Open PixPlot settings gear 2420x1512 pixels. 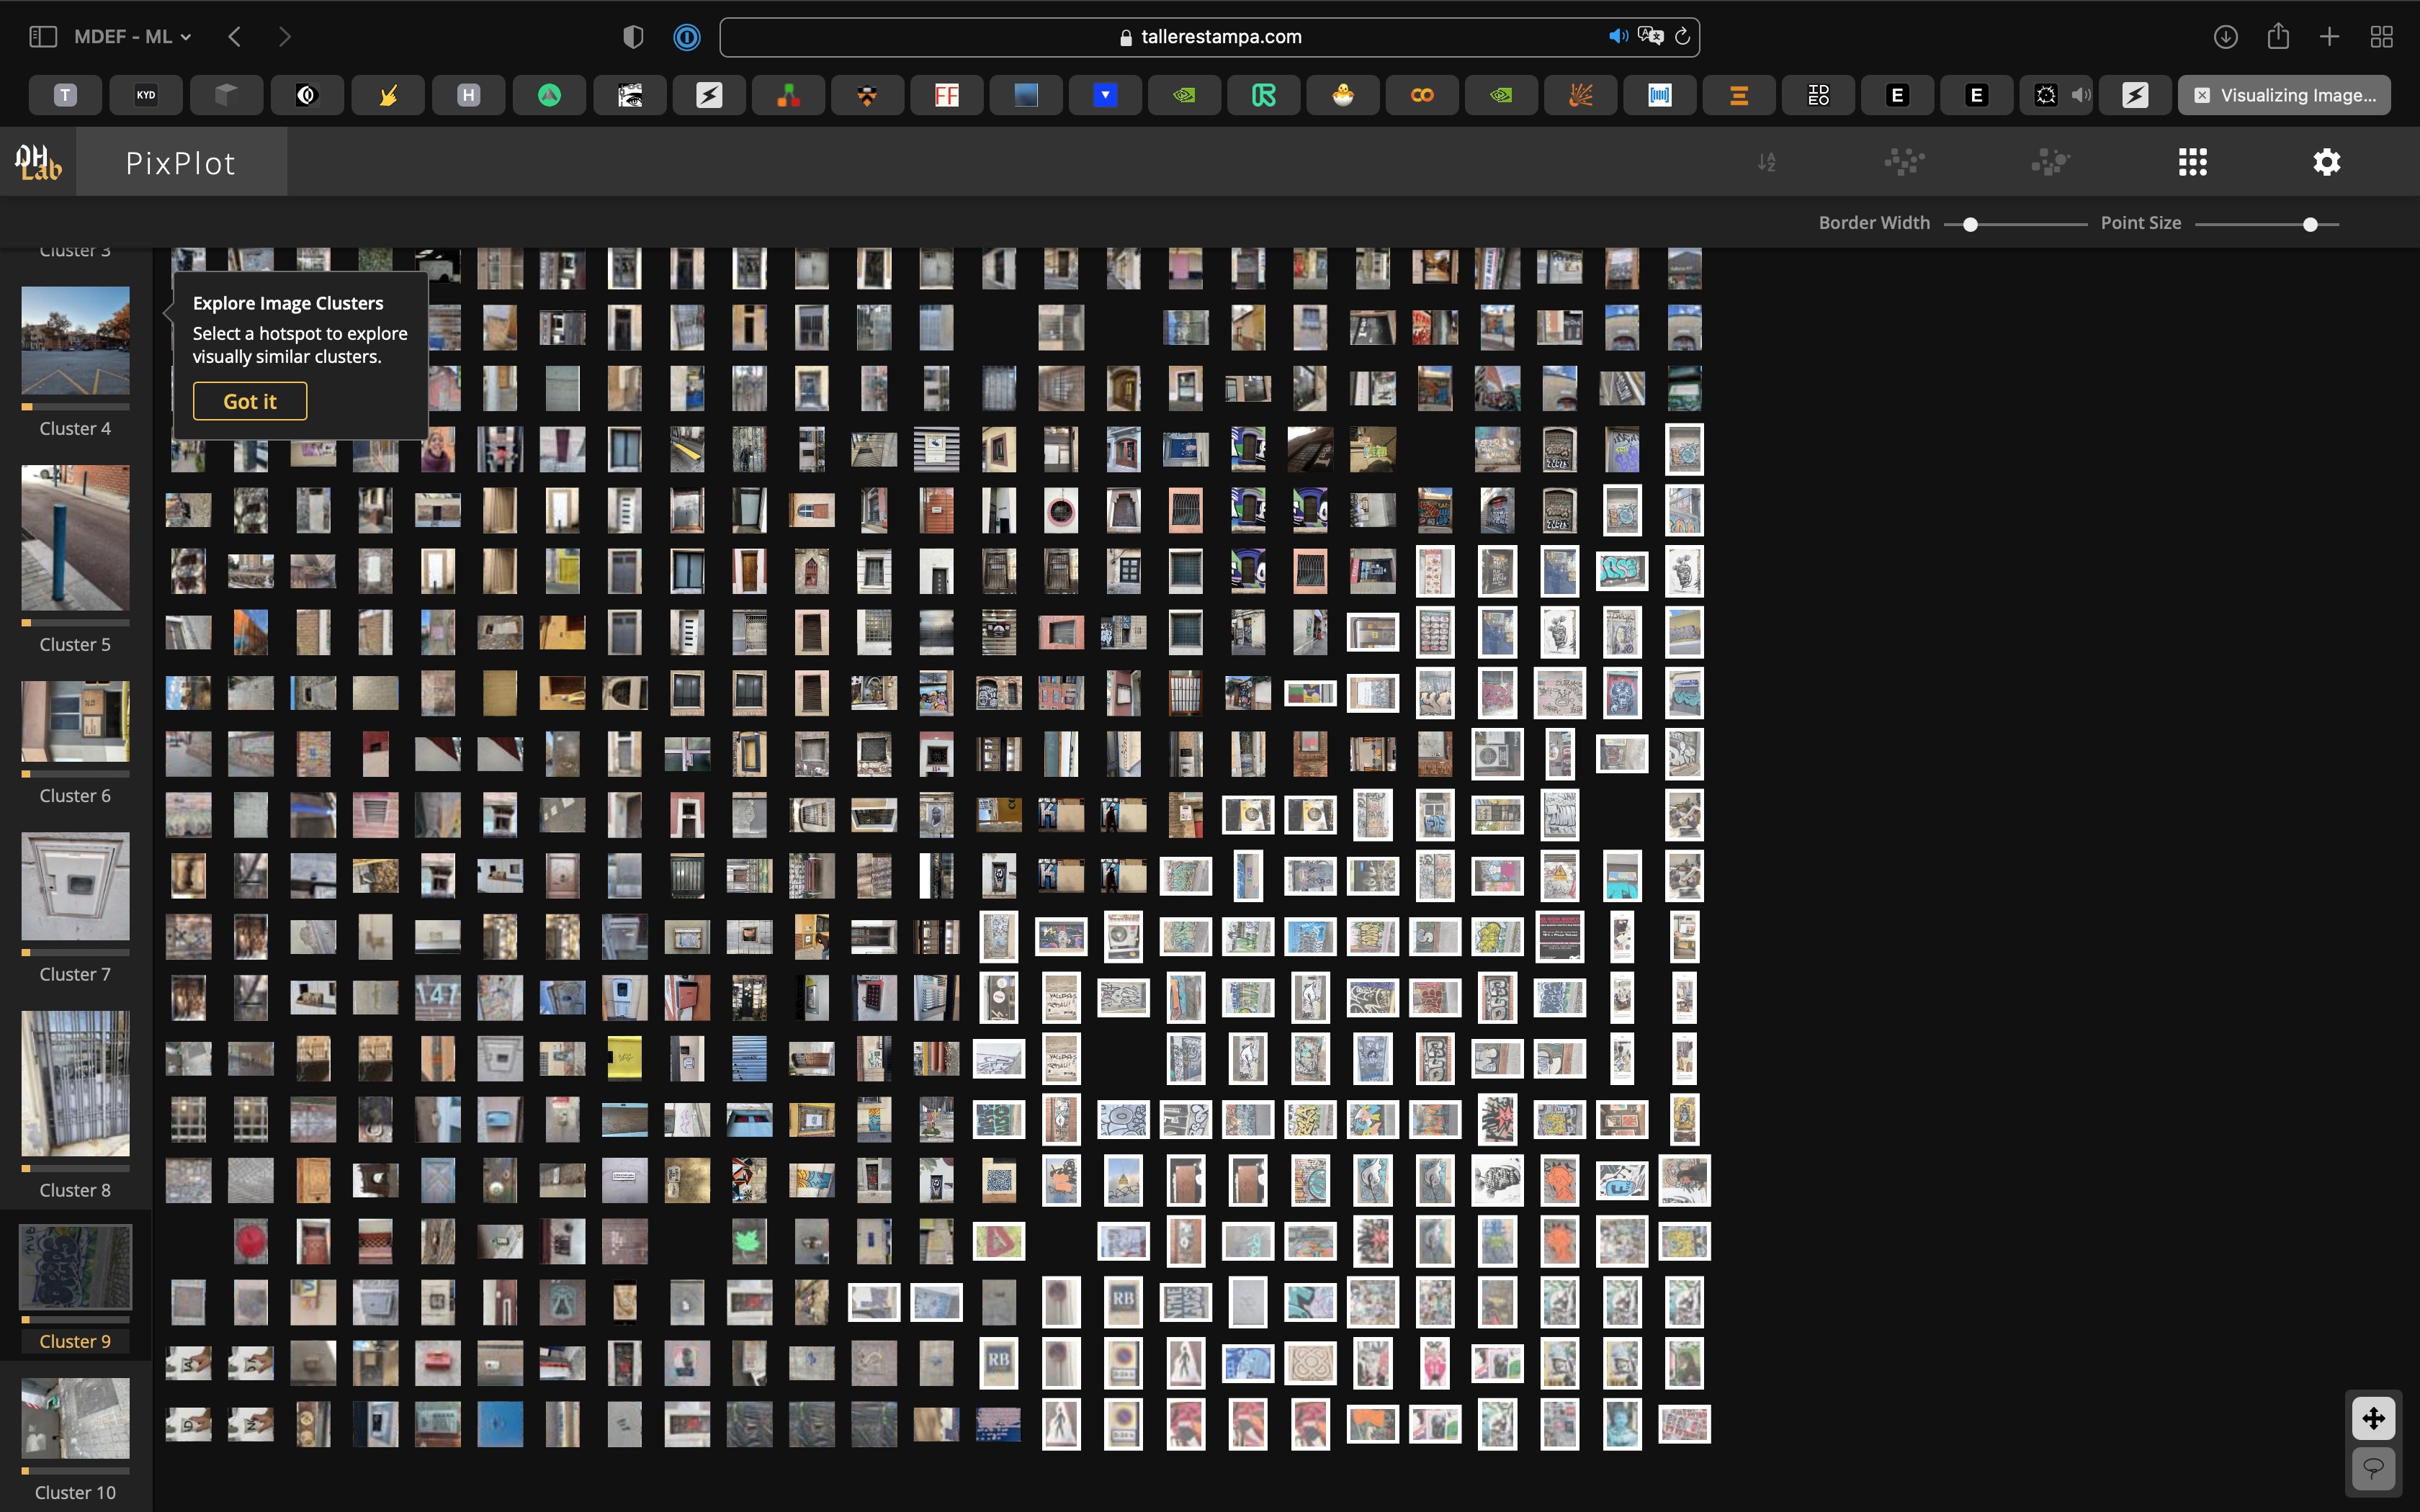2326,162
